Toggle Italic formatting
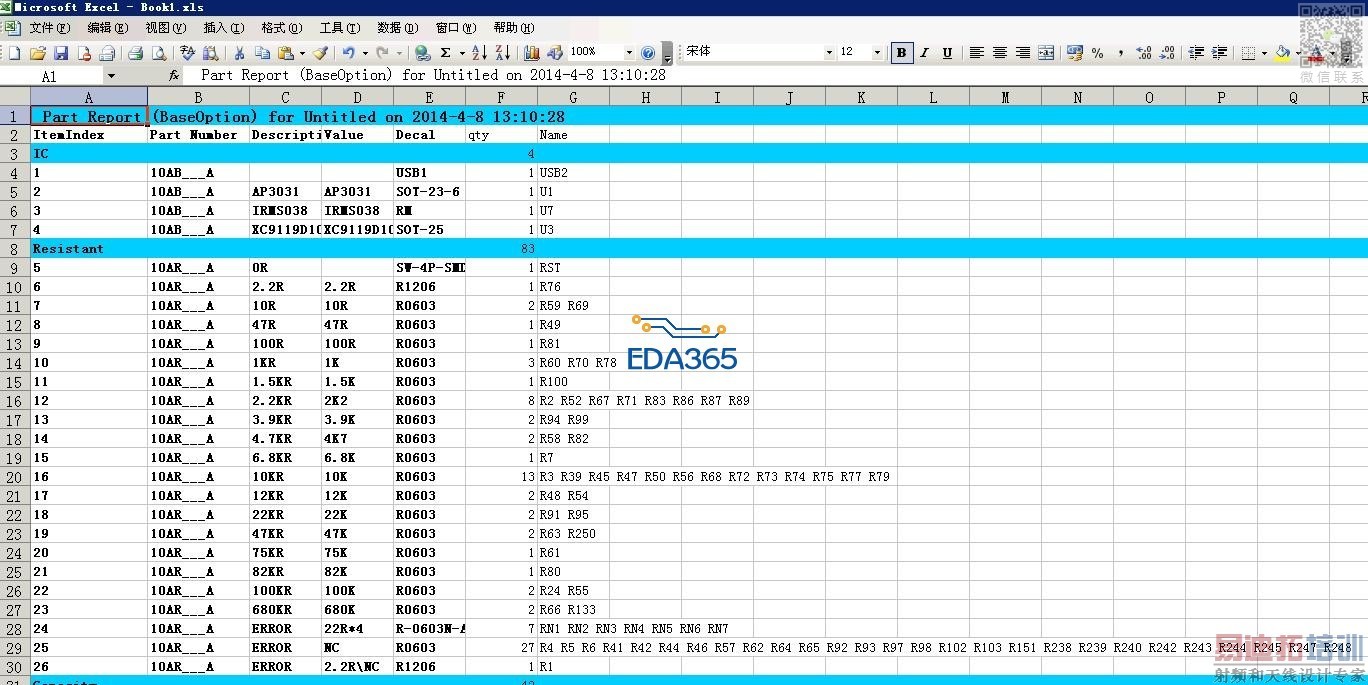The width and height of the screenshot is (1368, 685). tap(924, 52)
